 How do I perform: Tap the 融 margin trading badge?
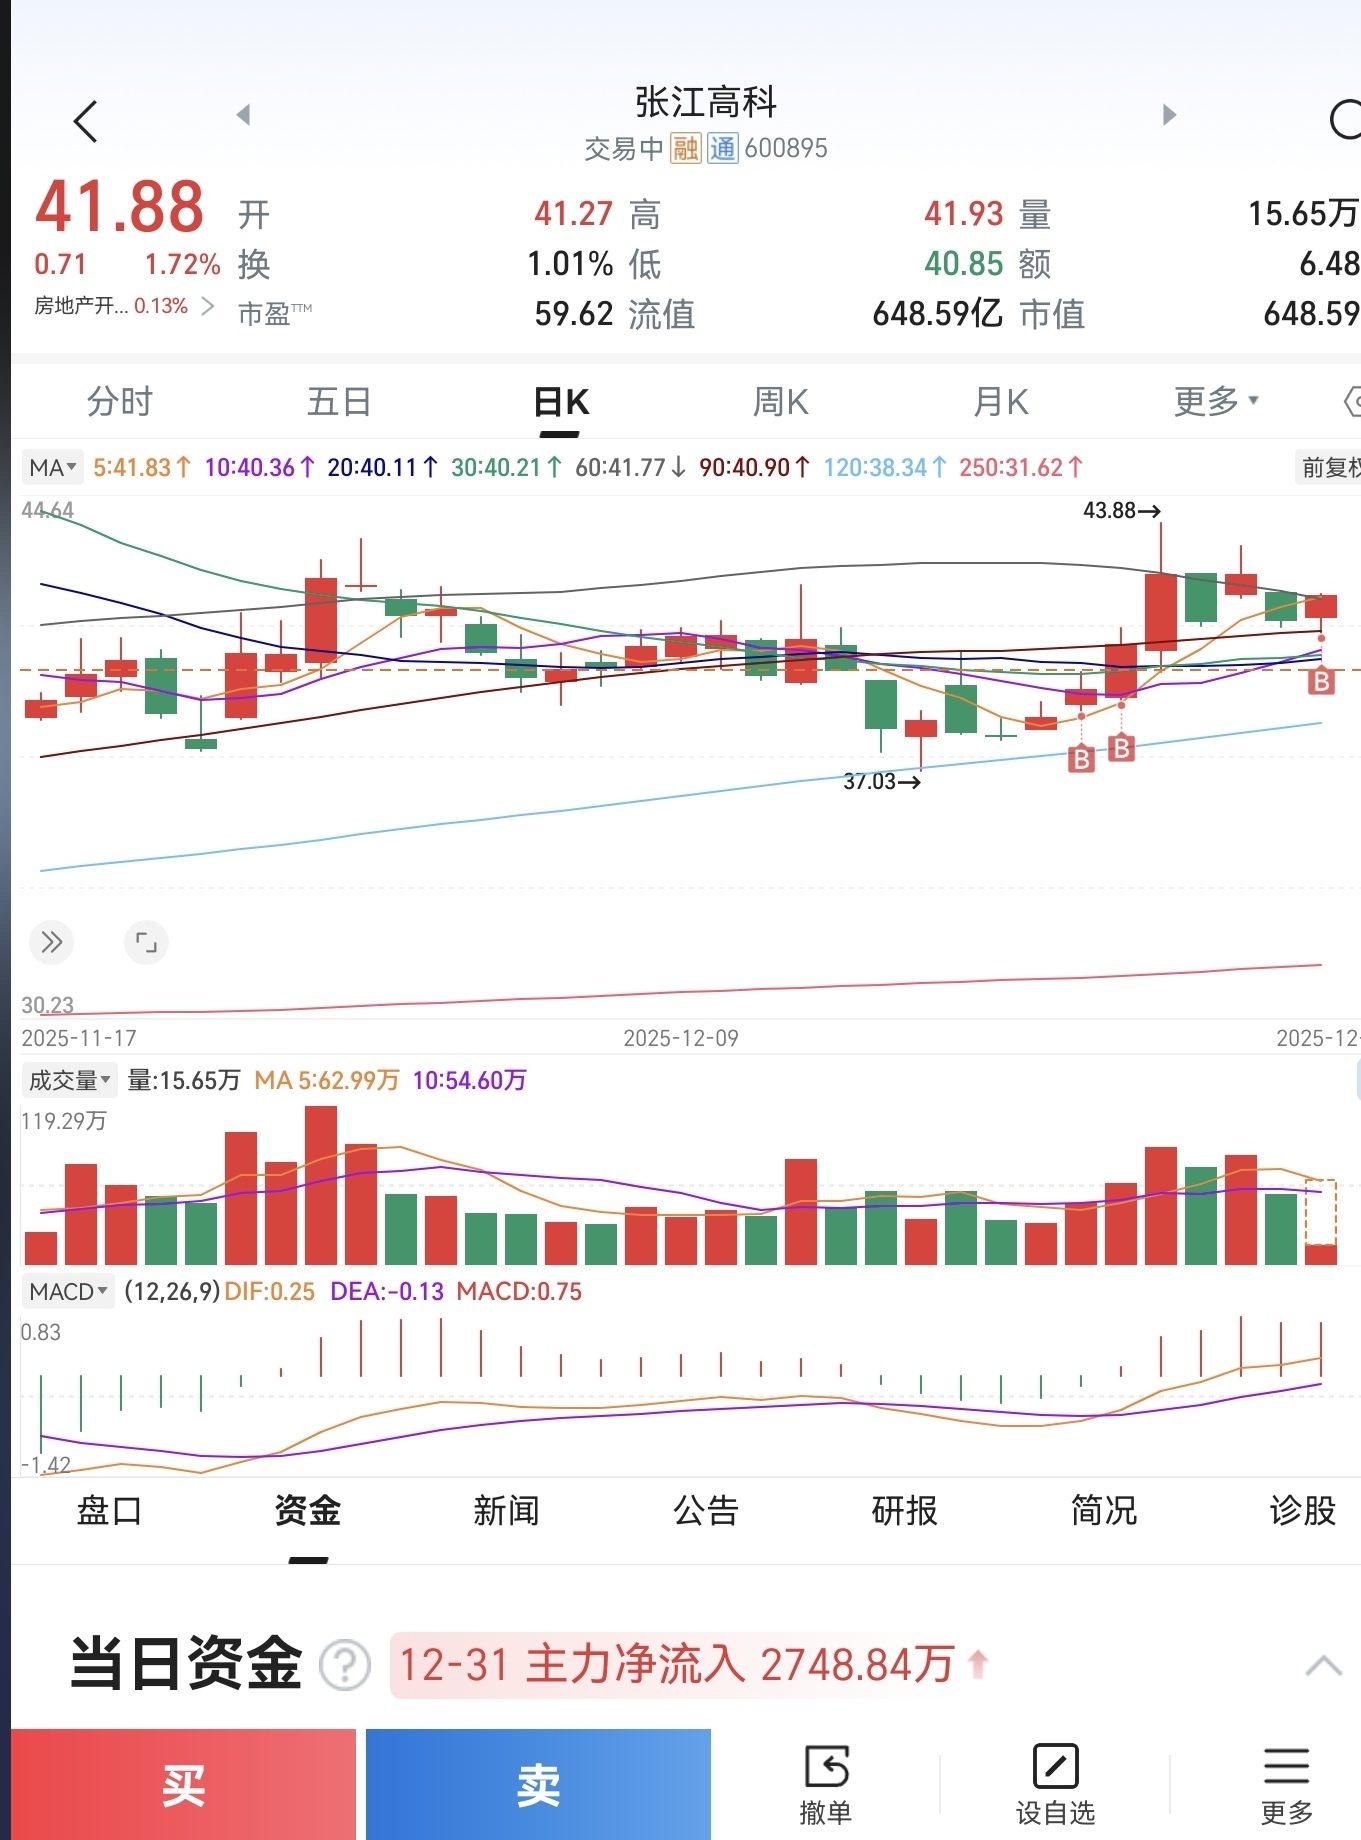tap(685, 149)
